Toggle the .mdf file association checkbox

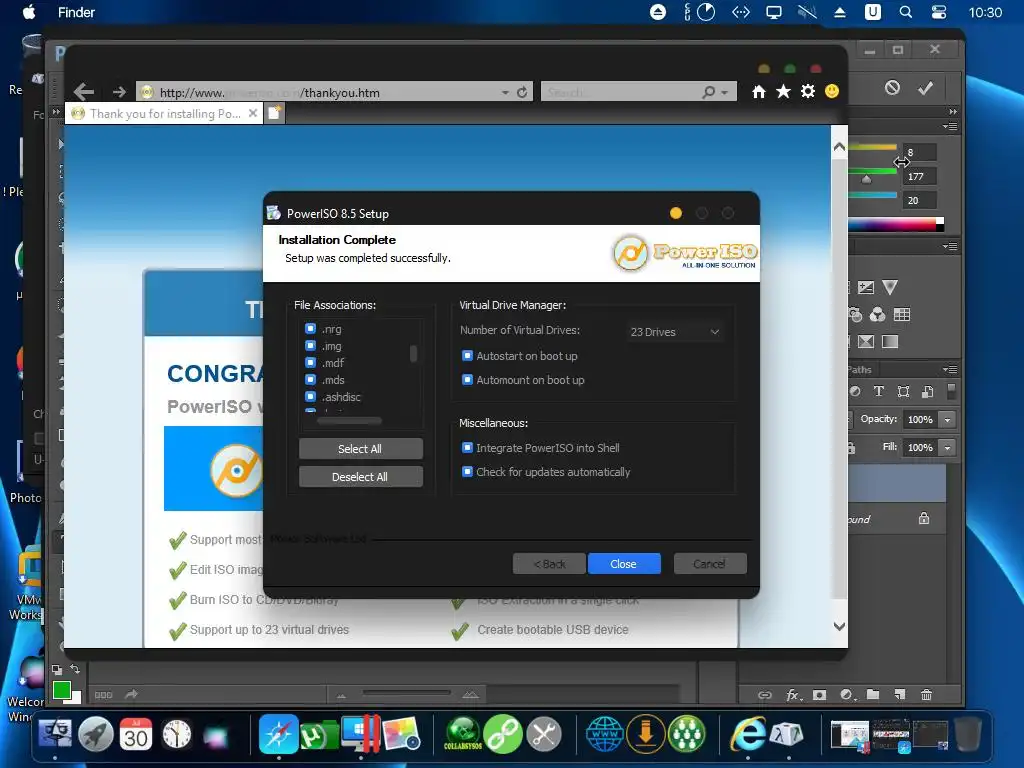pos(311,362)
